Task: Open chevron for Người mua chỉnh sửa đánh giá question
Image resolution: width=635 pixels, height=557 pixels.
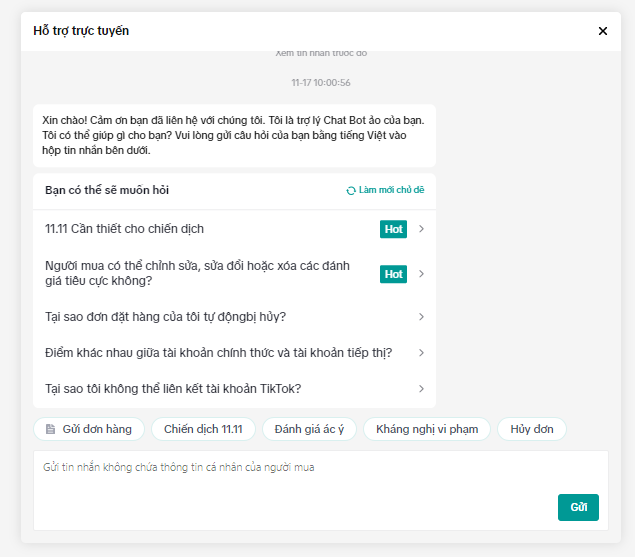Action: 422,274
